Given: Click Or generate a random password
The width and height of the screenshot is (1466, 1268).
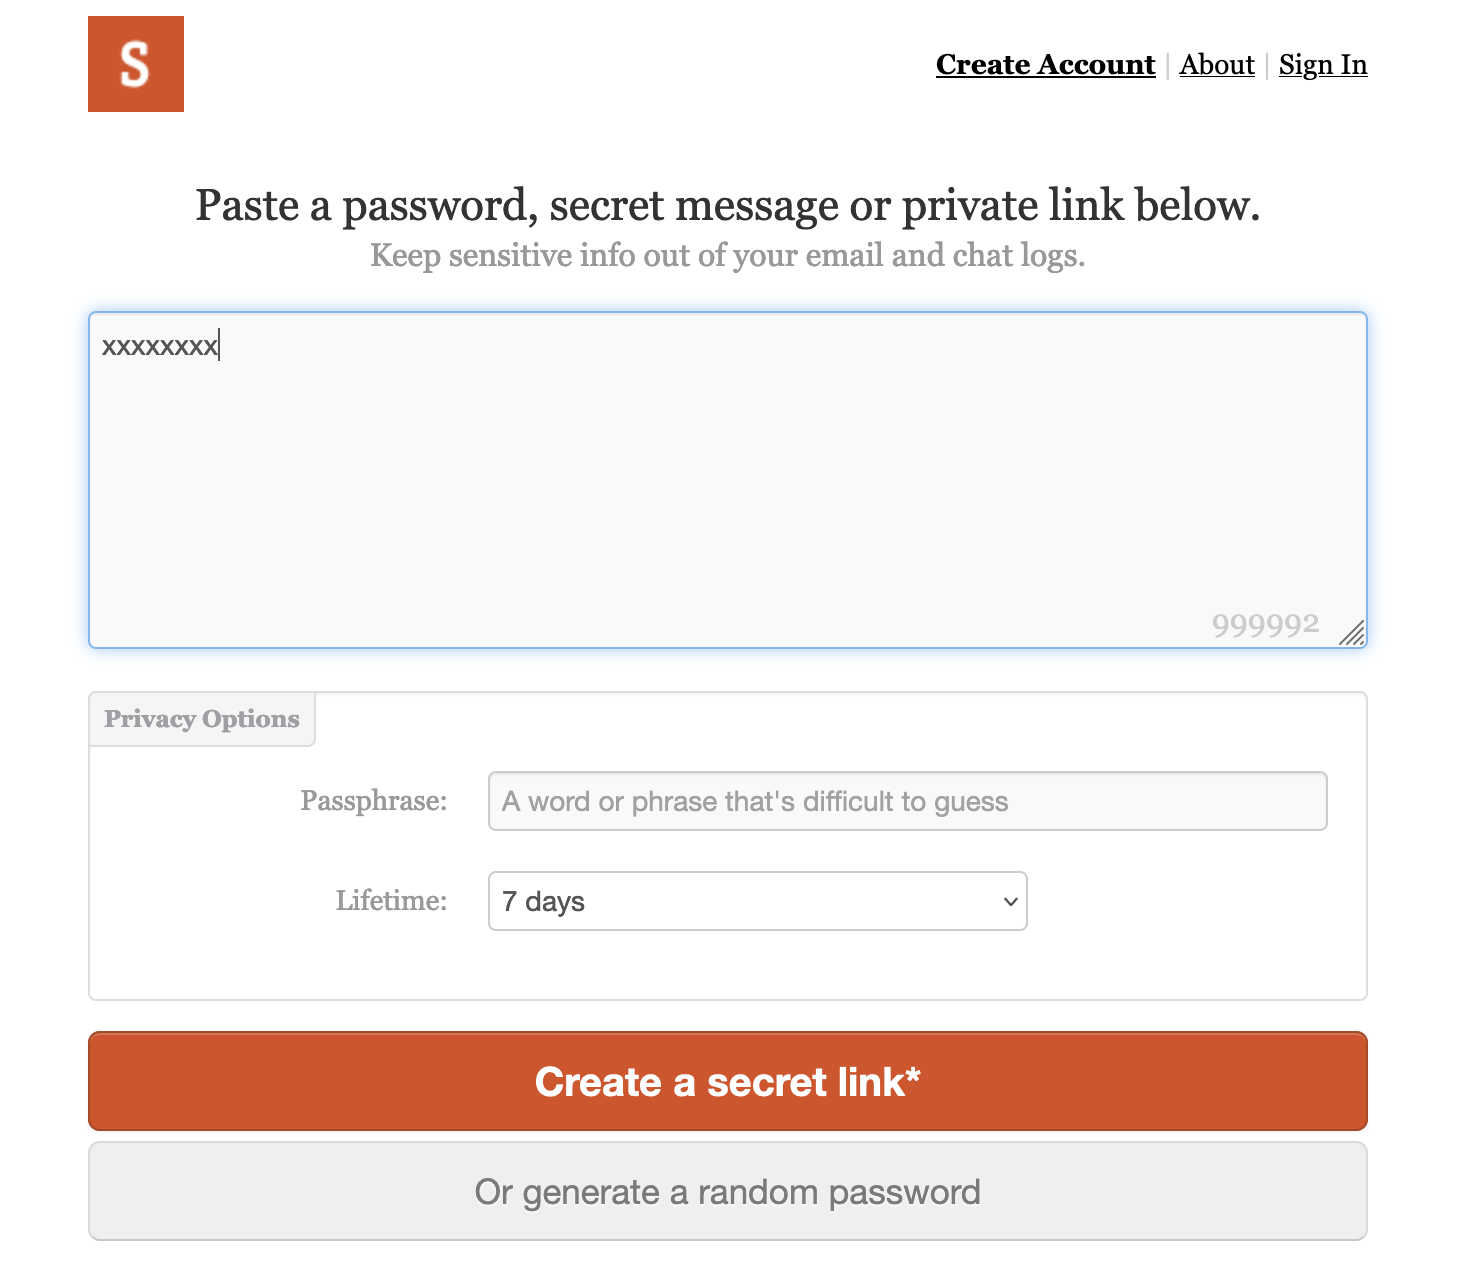Looking at the screenshot, I should (x=728, y=1191).
